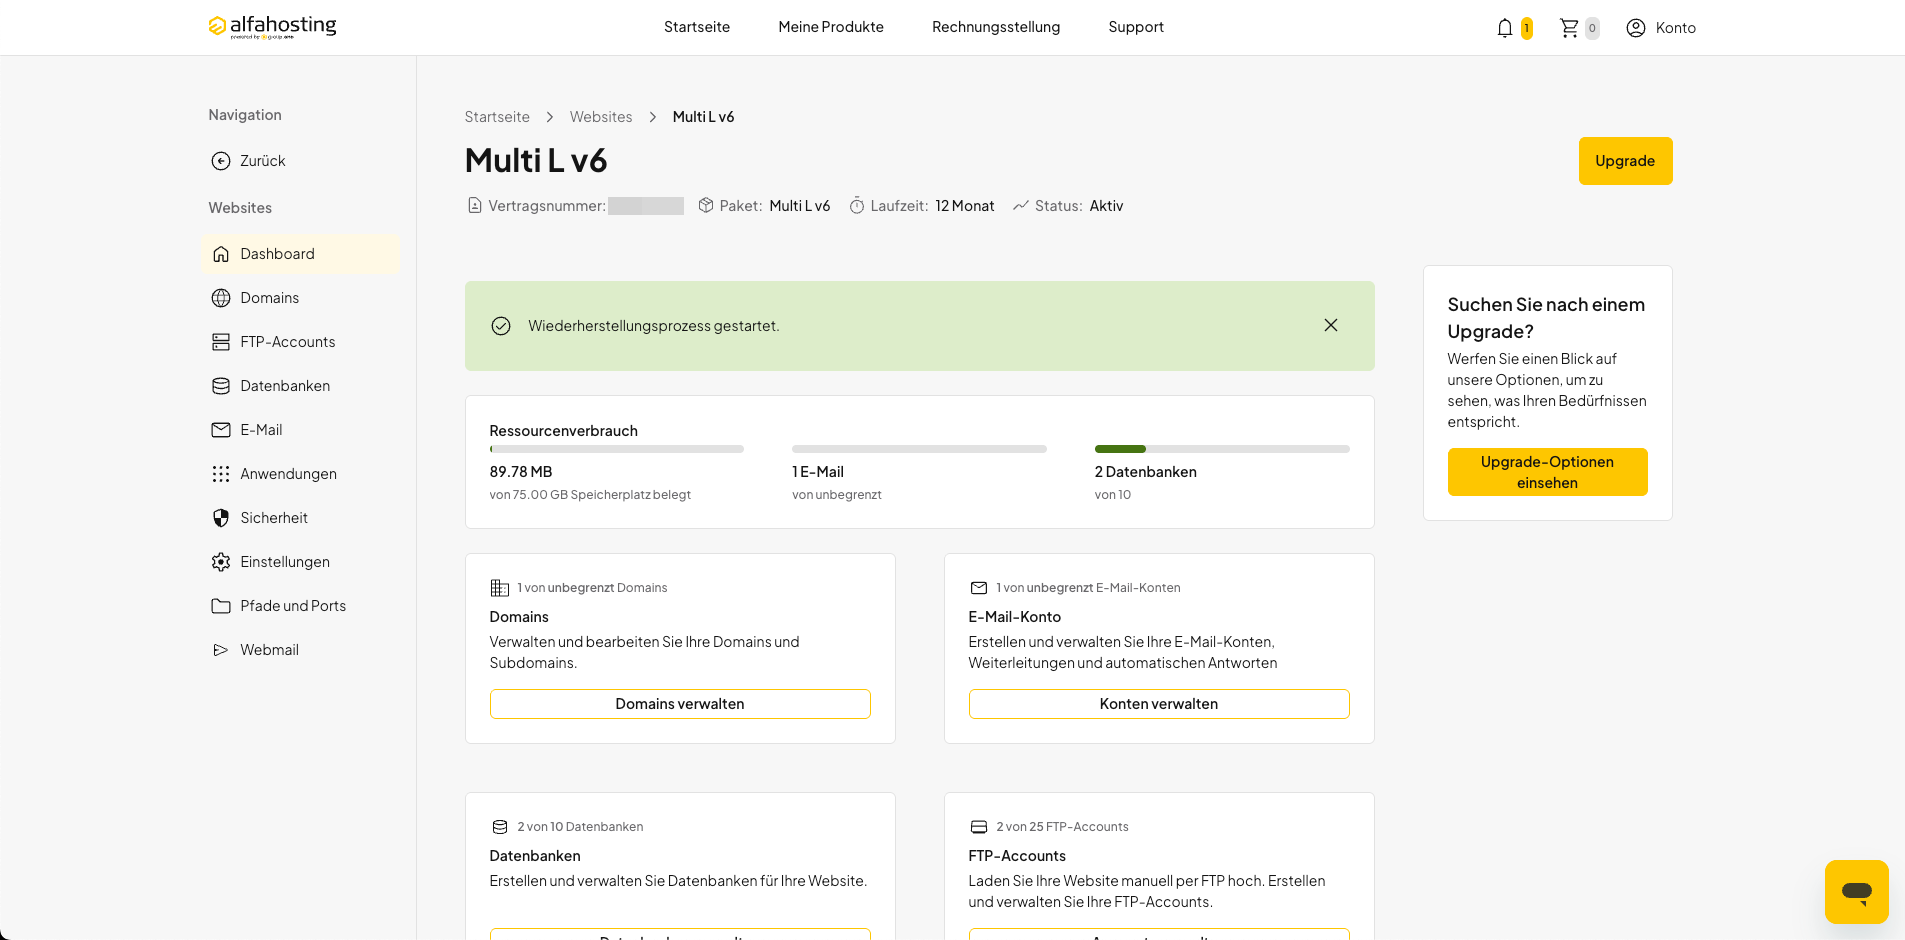Click Upgrade-Optionen einsehen button
Image resolution: width=1905 pixels, height=940 pixels.
[x=1547, y=472]
